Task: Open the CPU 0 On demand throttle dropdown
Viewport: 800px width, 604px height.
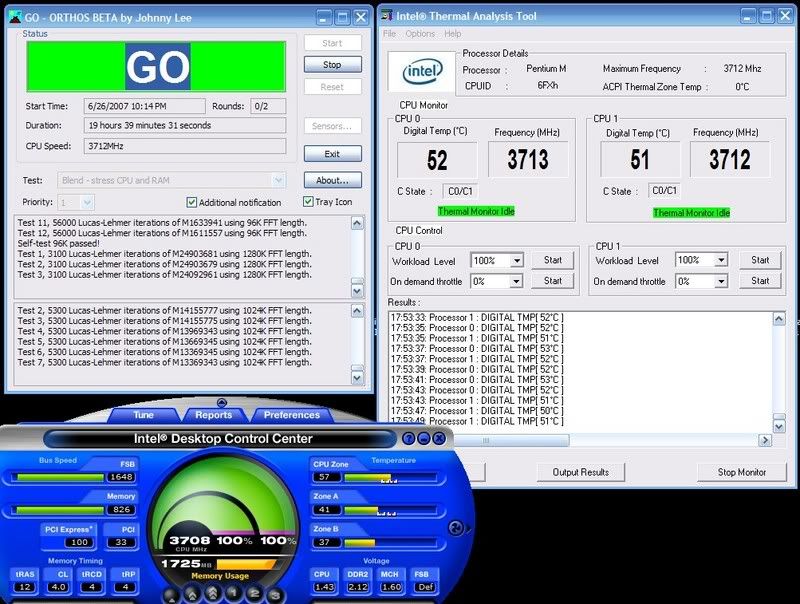Action: tap(517, 281)
